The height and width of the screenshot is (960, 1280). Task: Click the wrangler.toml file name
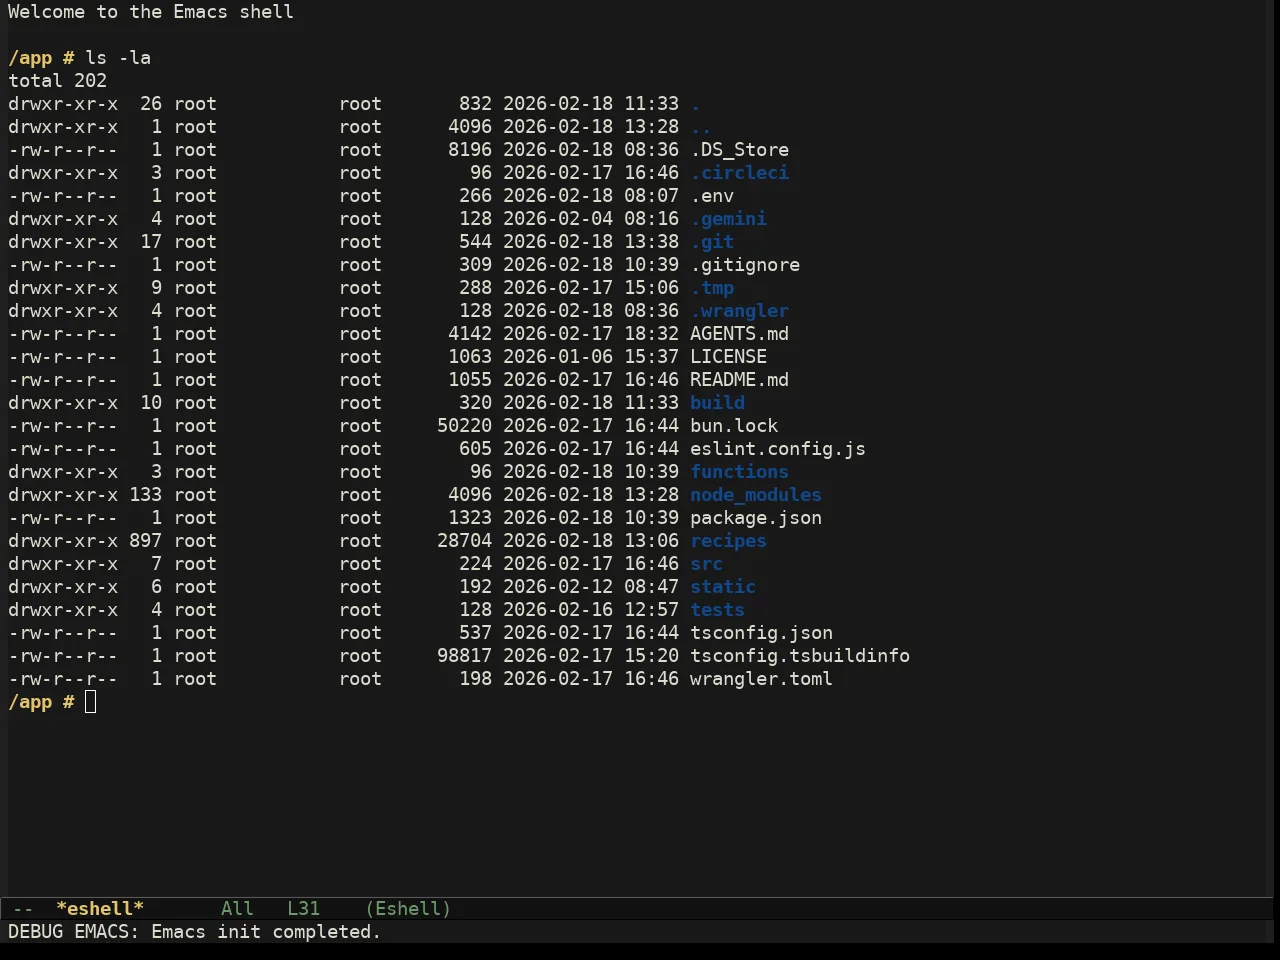point(761,678)
